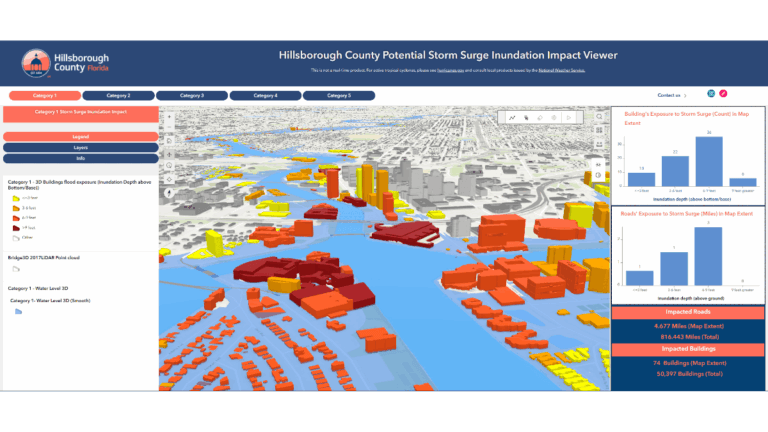The image size is (768, 432).
Task: Select the Category 5 tab
Action: (x=340, y=95)
